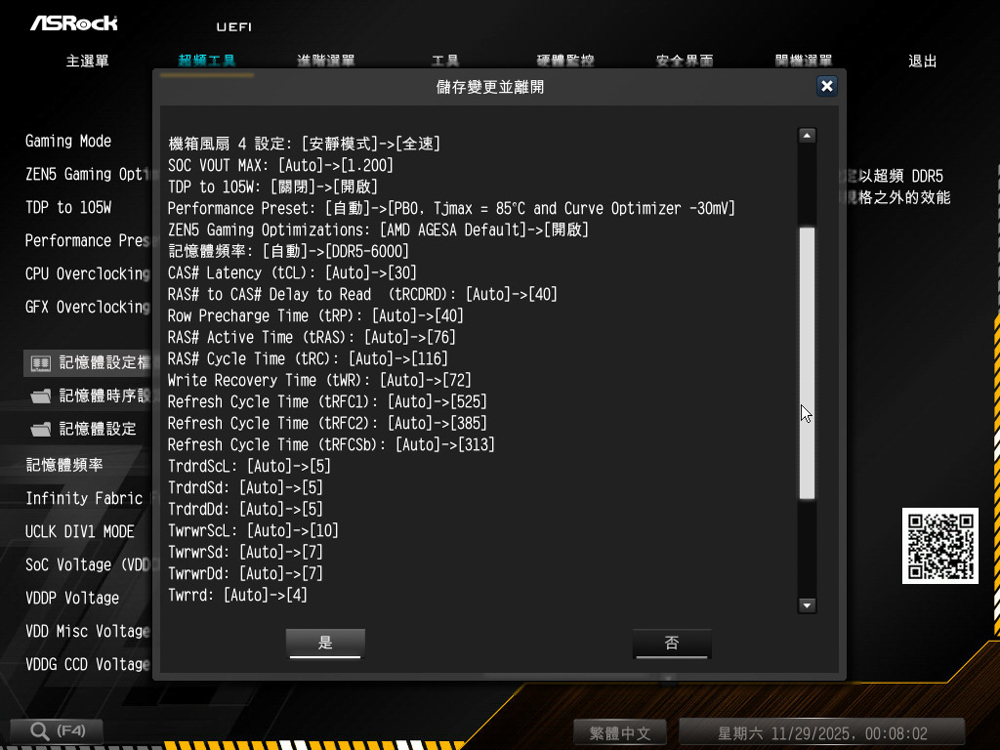Open the 退出 menu tab
Screen dimensions: 1000x750
[x=922, y=61]
